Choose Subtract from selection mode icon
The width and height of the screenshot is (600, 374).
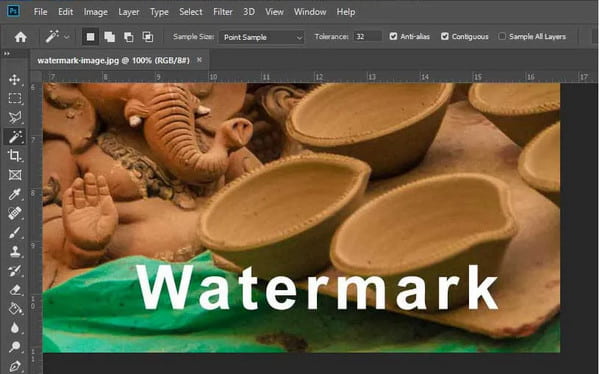pos(129,37)
